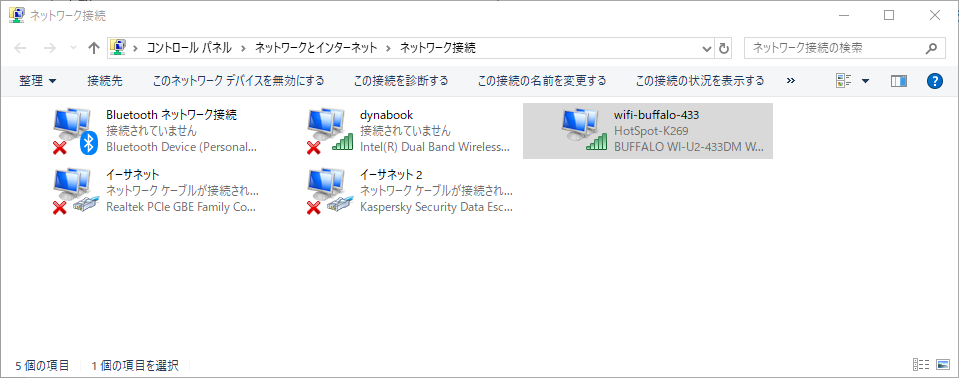Click the BUFFALO WI-U2-433DM device text
The image size is (959, 378).
pyautogui.click(x=689, y=147)
